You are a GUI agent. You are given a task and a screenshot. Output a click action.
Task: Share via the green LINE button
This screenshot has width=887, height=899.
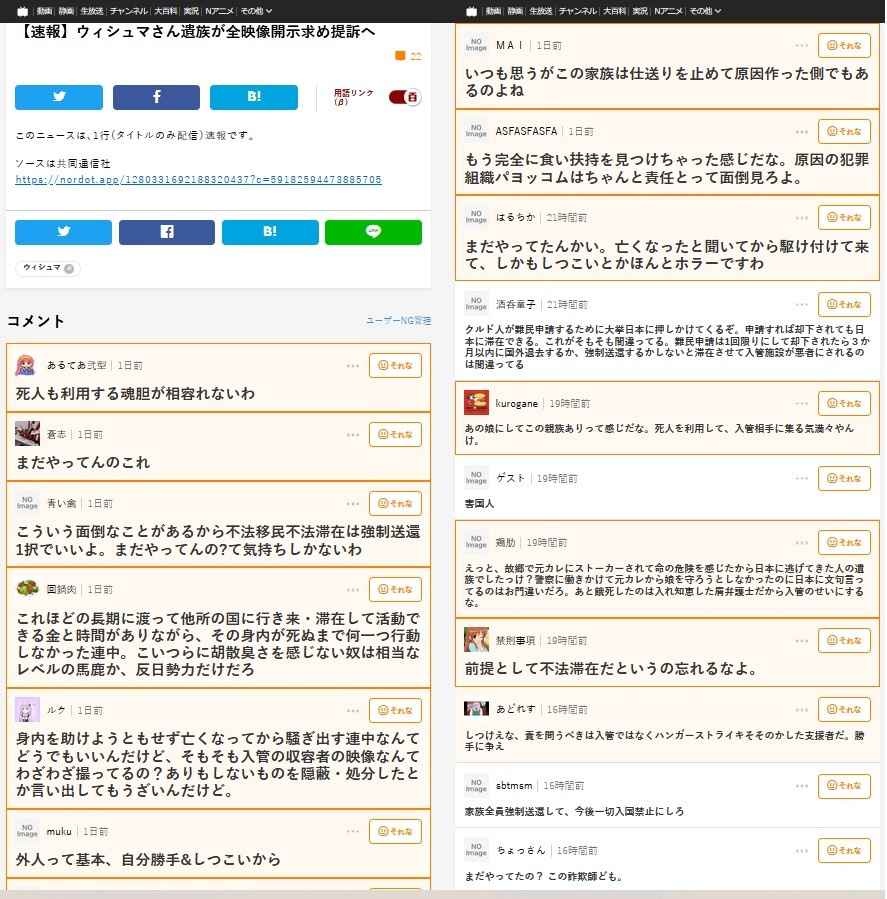click(x=373, y=232)
